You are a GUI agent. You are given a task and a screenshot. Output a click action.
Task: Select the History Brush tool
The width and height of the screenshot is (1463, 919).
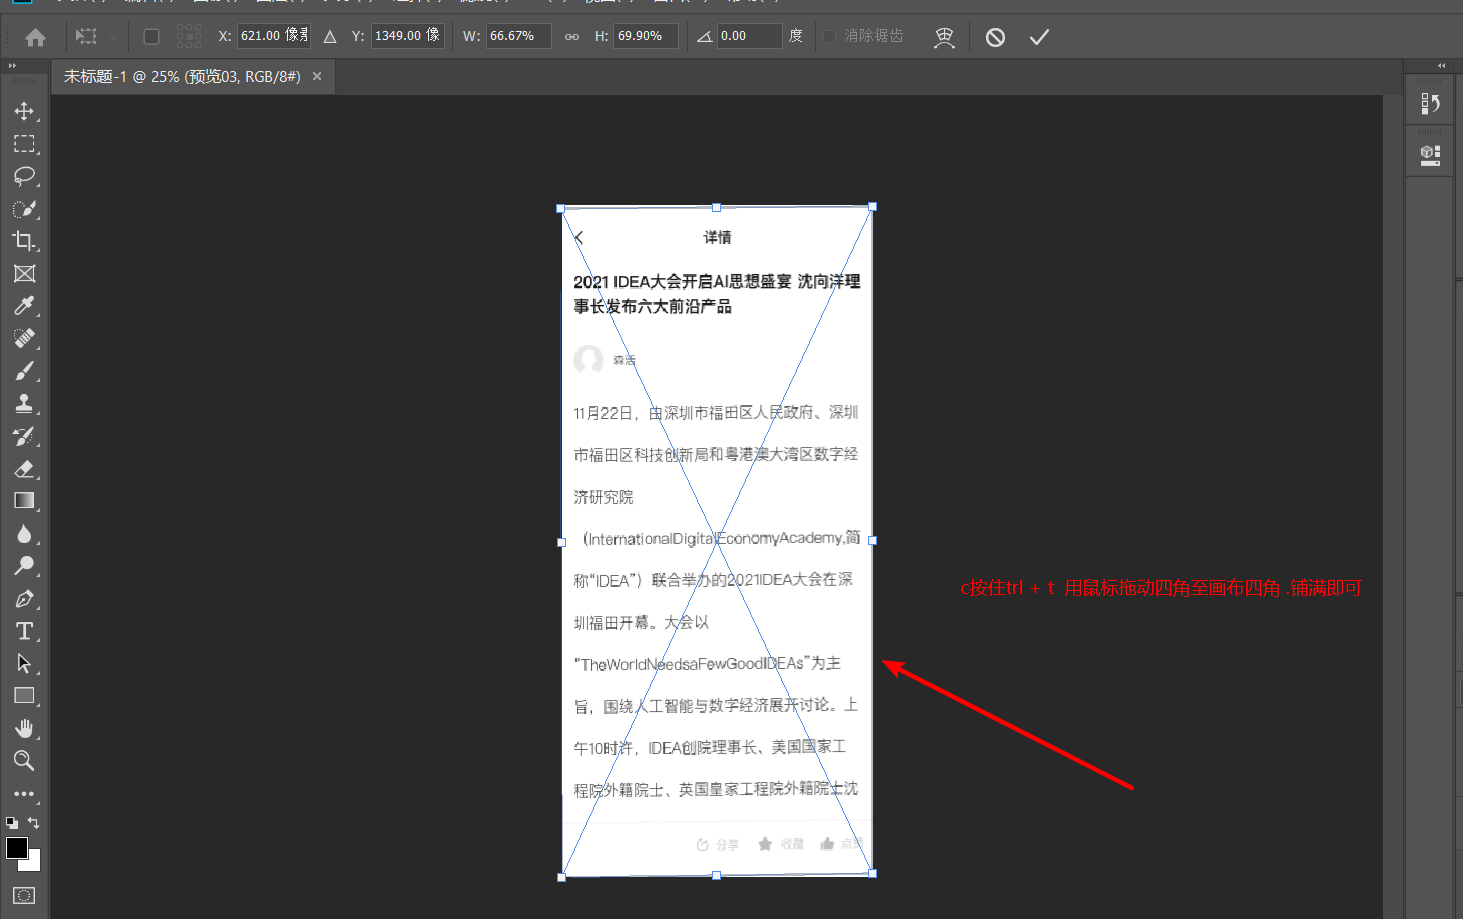[24, 436]
